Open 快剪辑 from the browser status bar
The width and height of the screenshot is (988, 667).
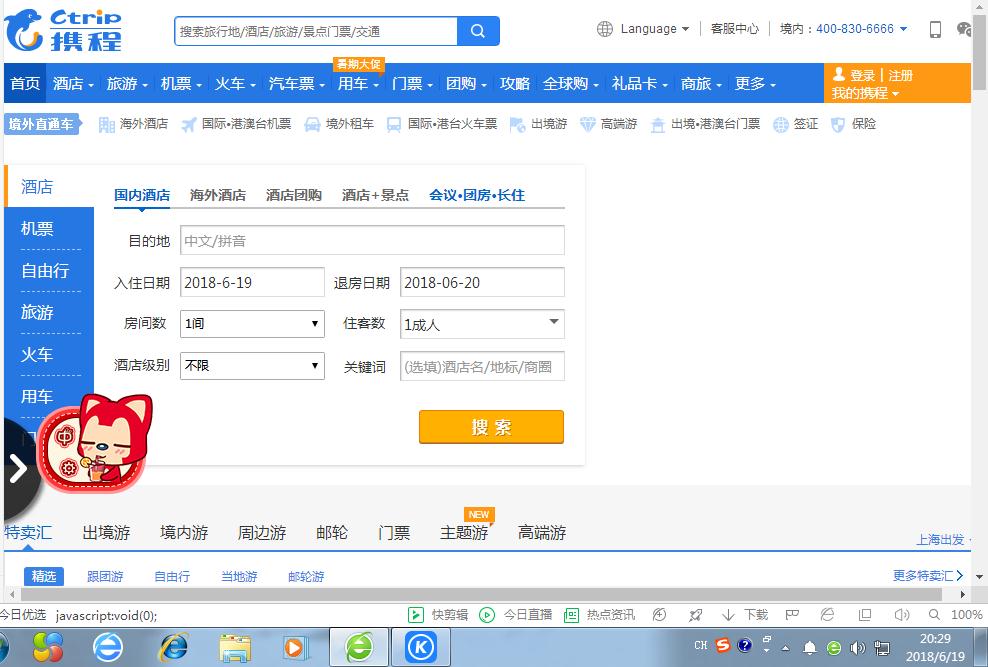pos(414,615)
